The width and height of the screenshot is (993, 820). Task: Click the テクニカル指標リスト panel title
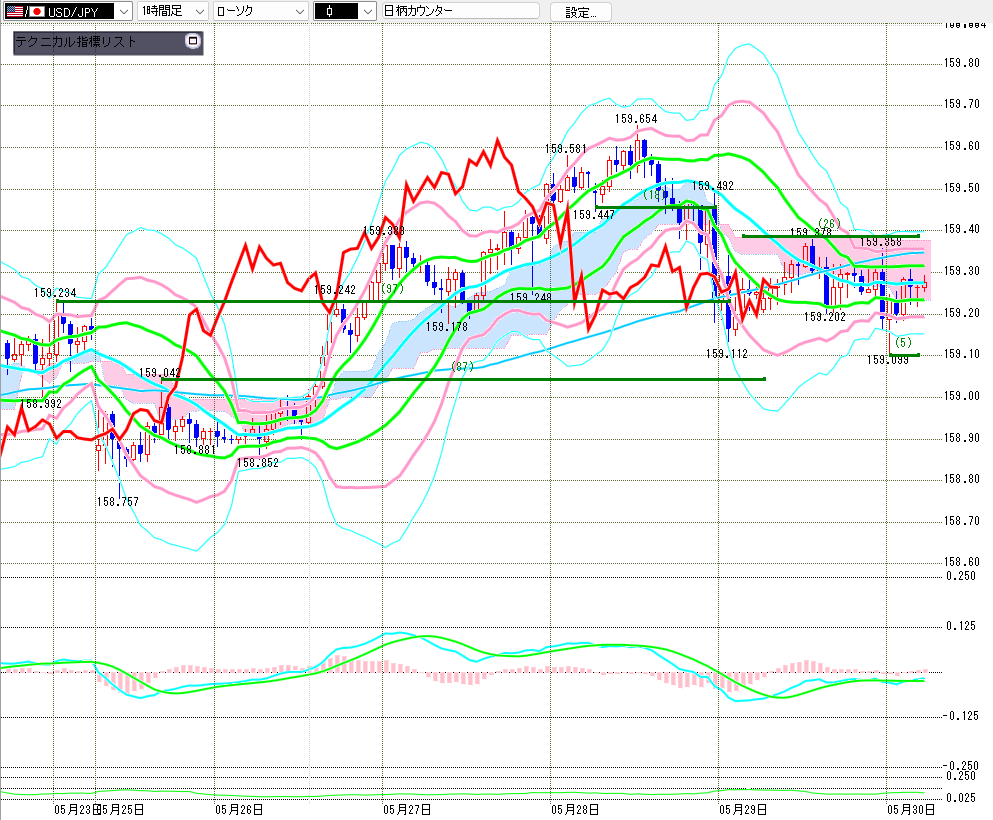coord(76,42)
